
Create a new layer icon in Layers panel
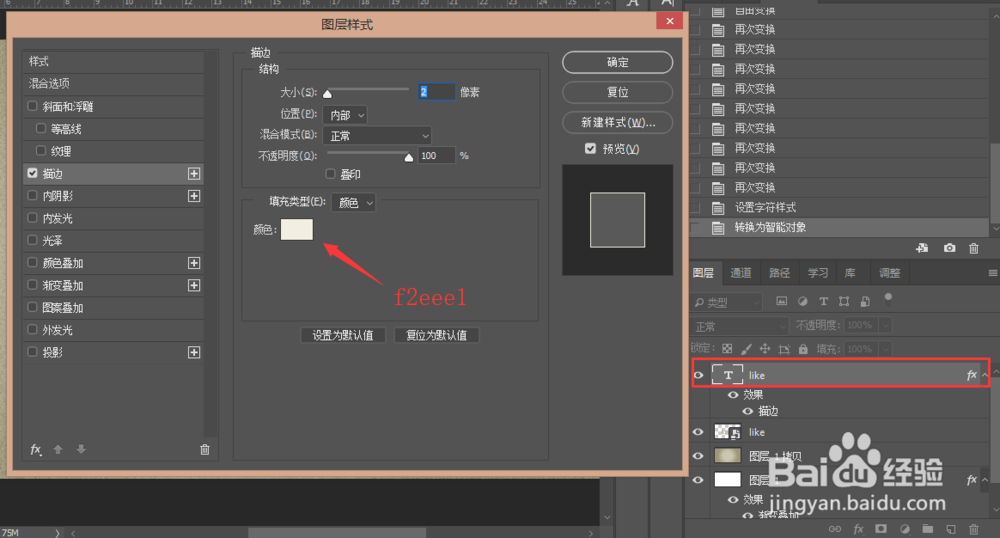click(951, 529)
